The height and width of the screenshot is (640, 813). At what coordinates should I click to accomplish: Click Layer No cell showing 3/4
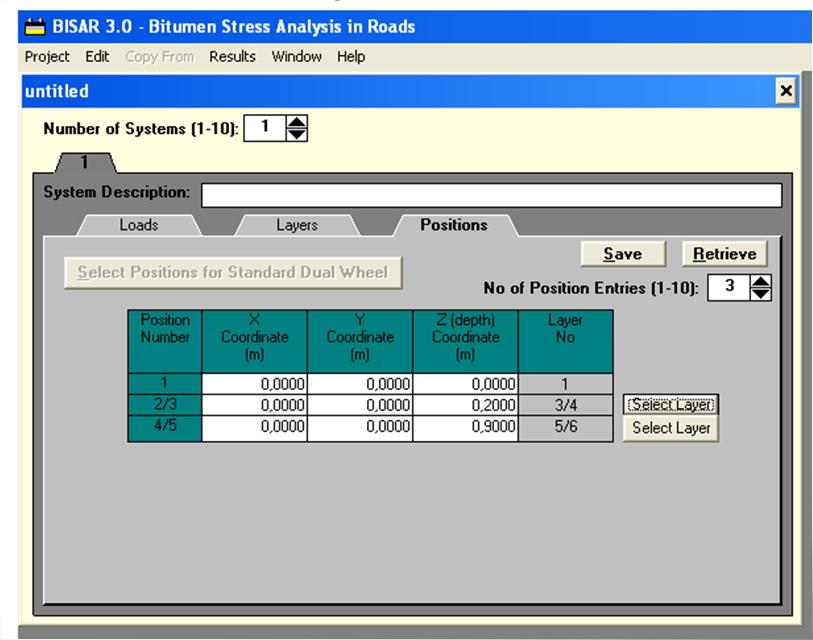(x=566, y=405)
